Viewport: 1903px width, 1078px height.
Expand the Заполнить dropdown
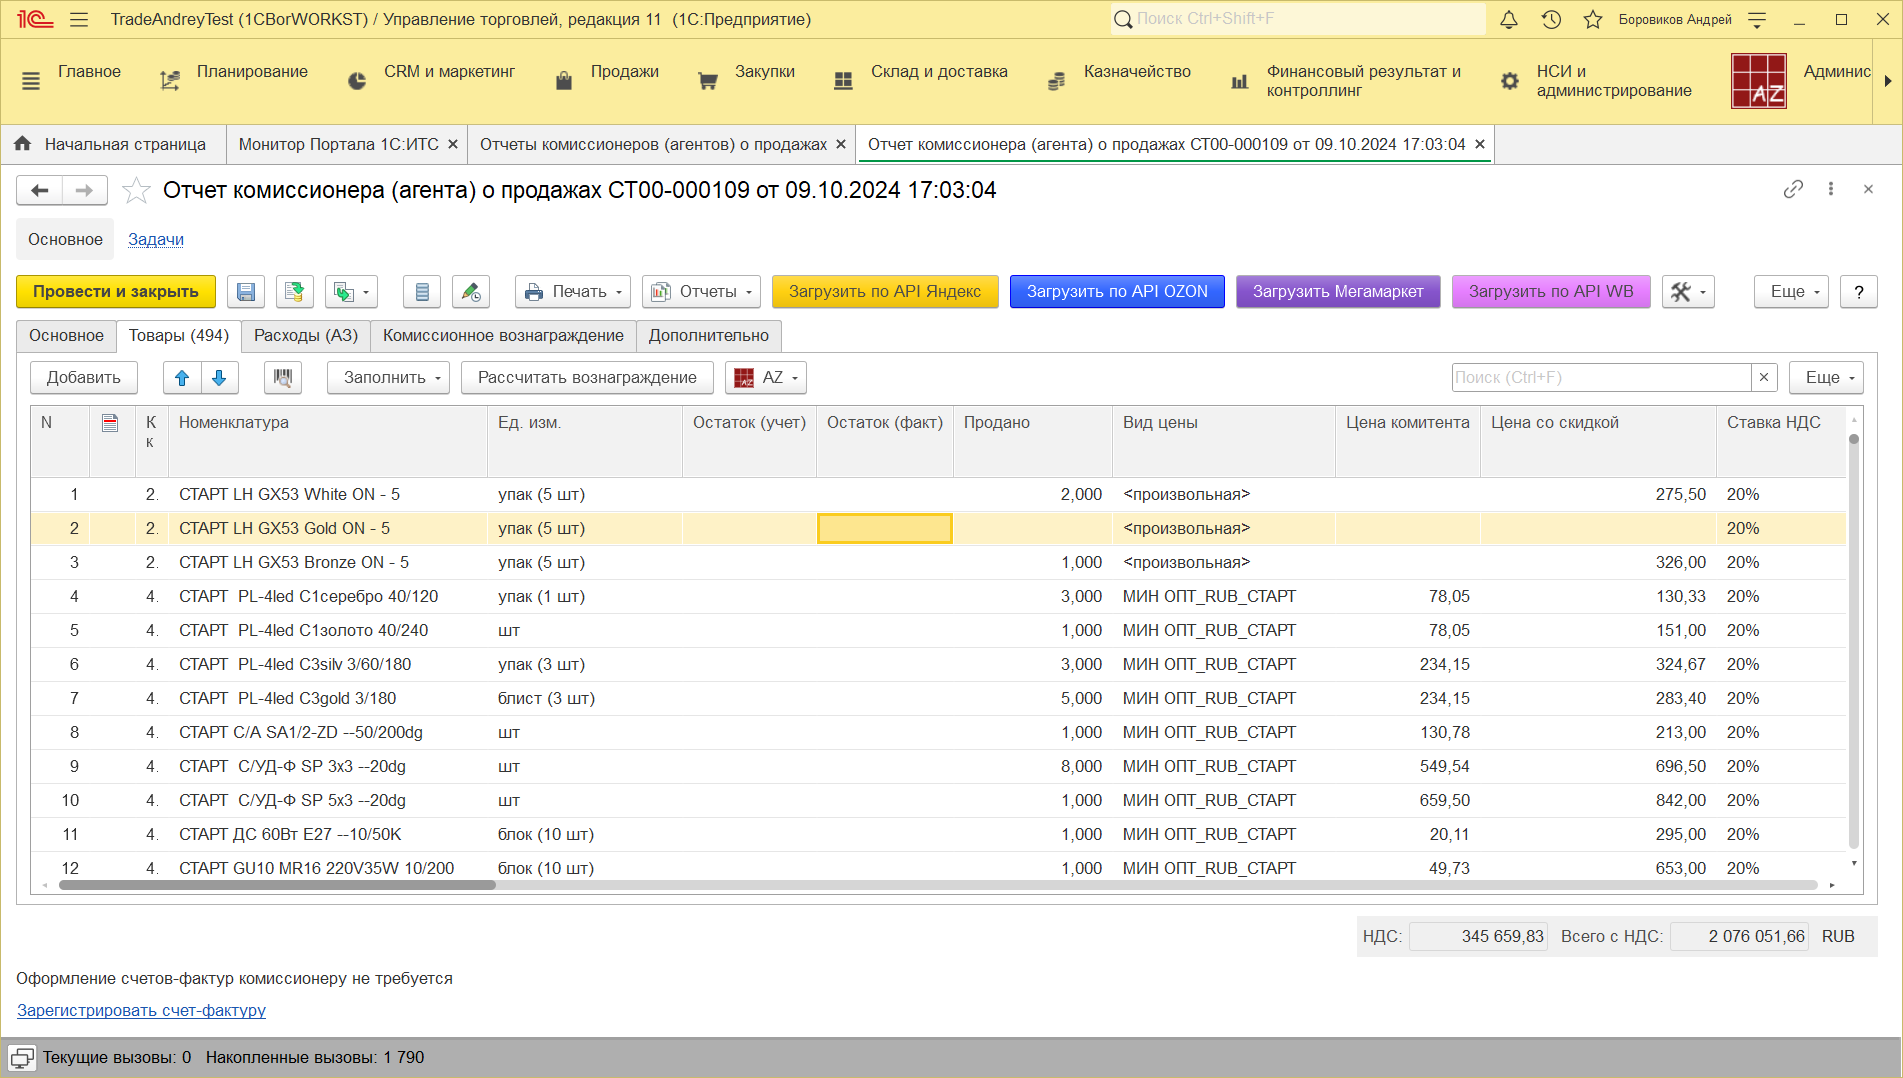tap(388, 378)
